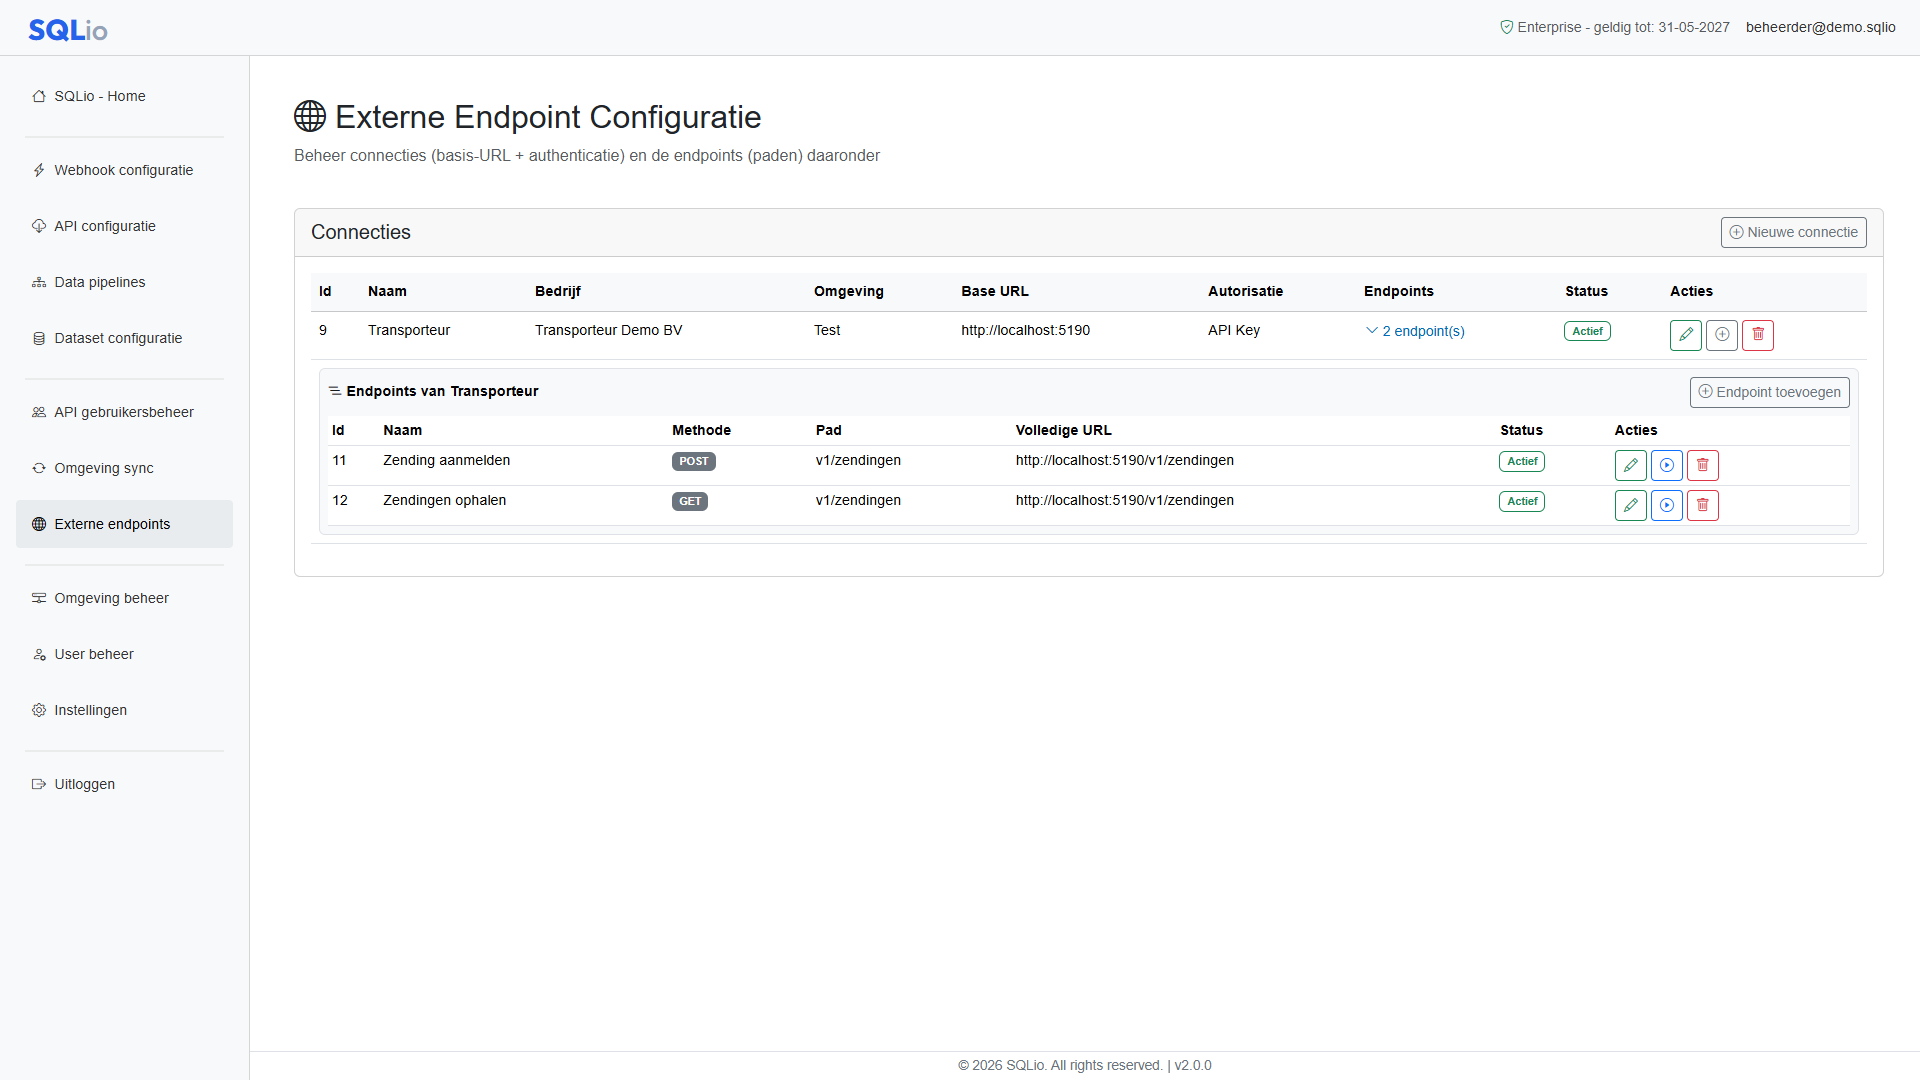The image size is (1920, 1080).
Task: Click the beheerder@demo.sqlio account label
Action: (x=1820, y=27)
